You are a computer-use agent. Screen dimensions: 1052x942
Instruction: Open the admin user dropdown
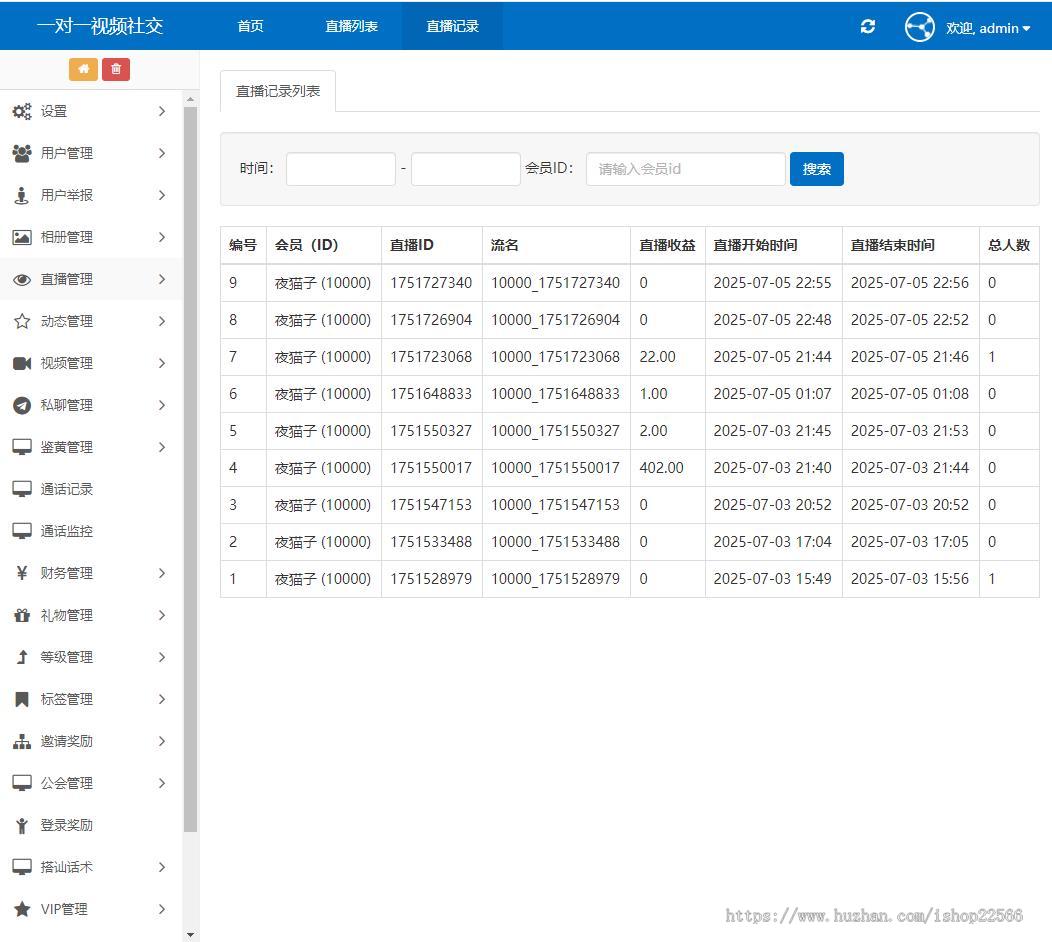pyautogui.click(x=988, y=28)
